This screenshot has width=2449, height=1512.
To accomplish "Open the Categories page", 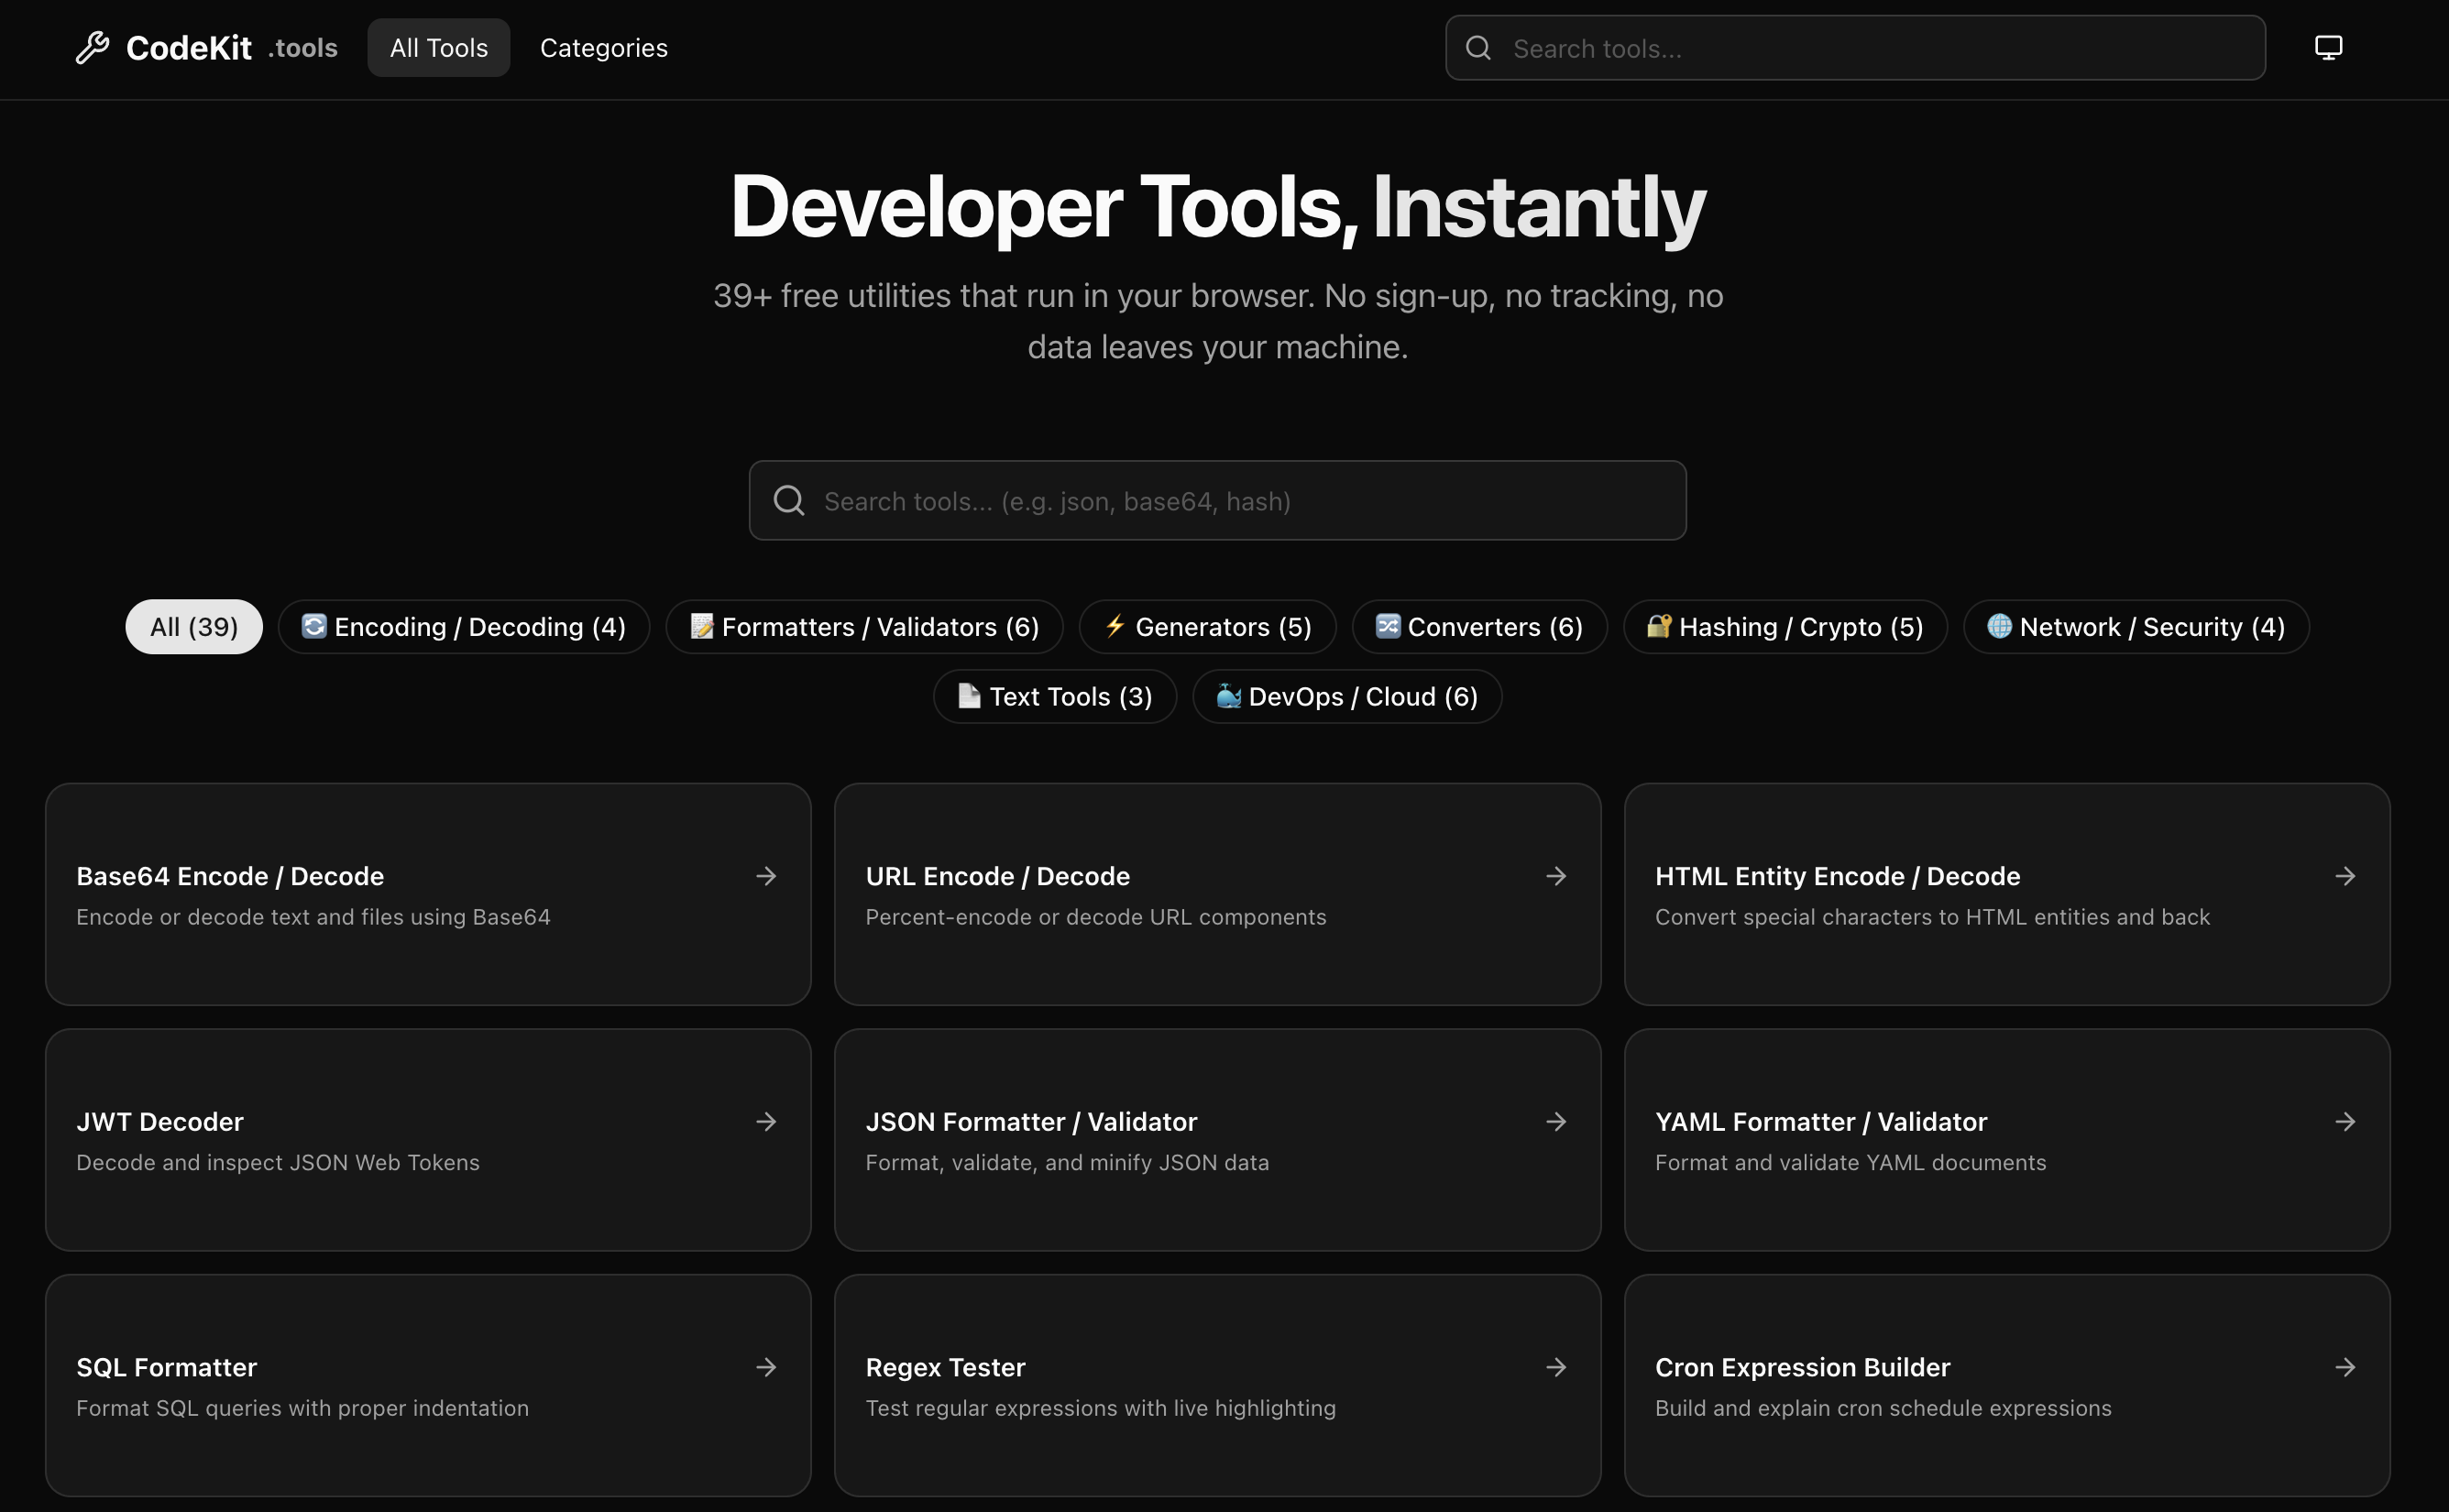I will [603, 47].
